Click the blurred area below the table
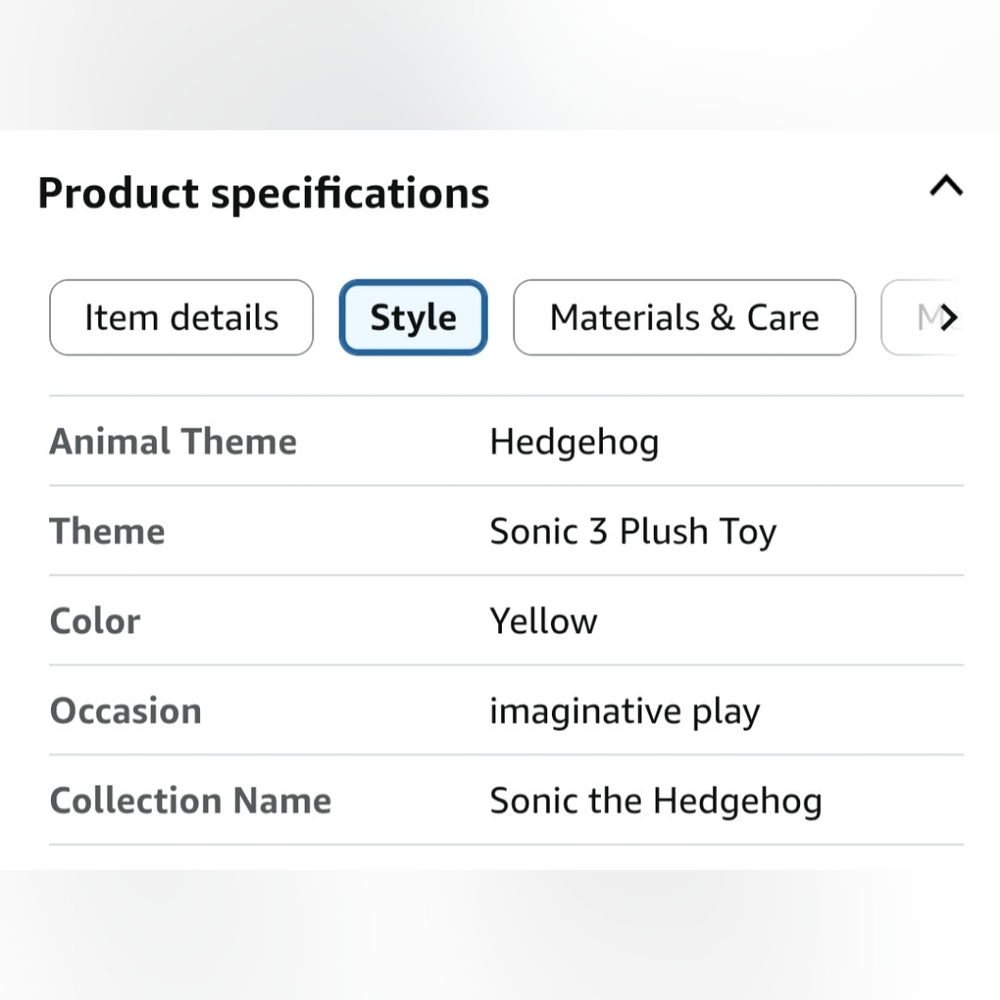 pyautogui.click(x=500, y=935)
